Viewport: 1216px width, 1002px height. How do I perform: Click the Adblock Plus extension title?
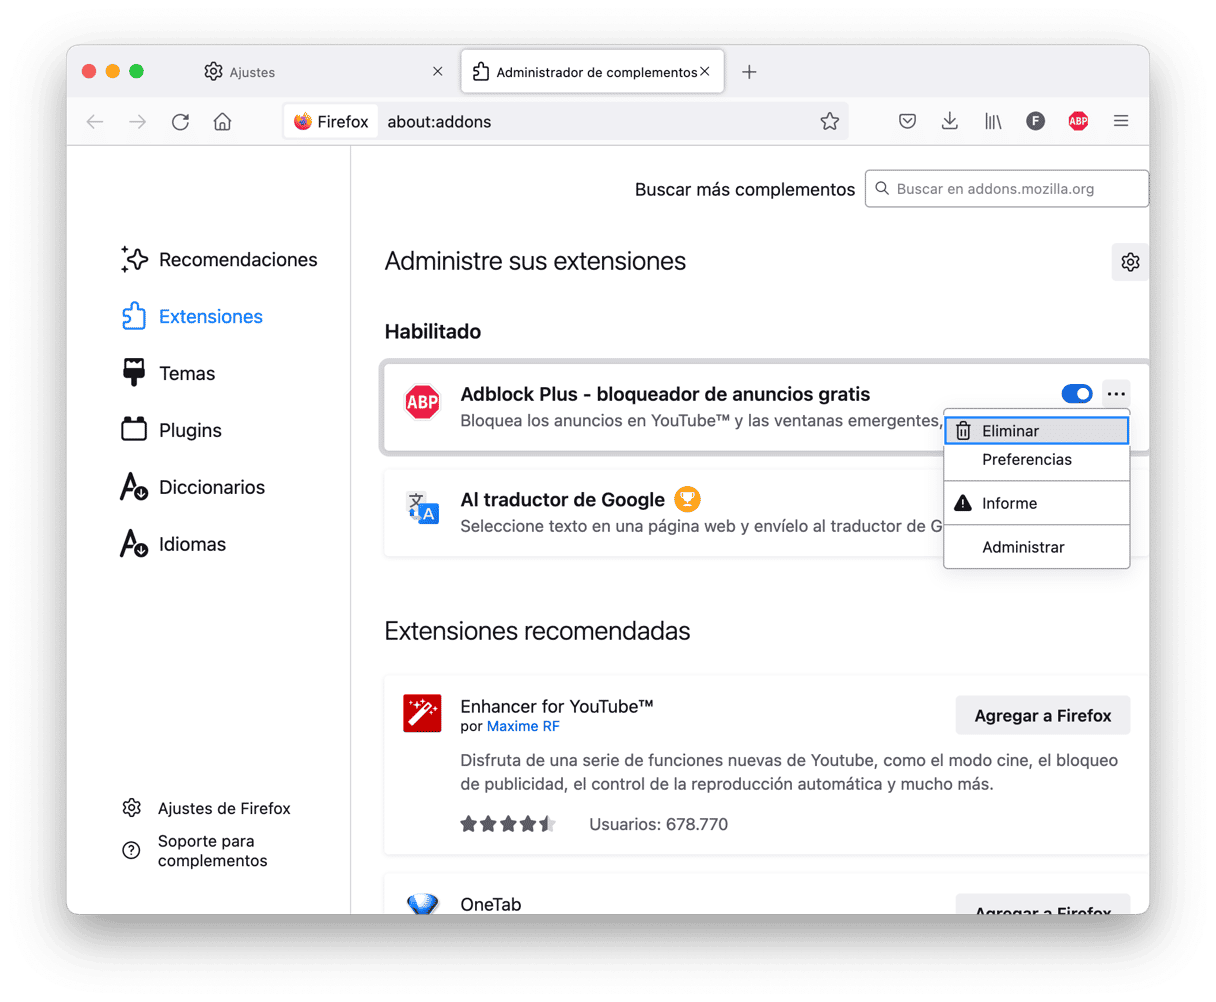coord(665,394)
